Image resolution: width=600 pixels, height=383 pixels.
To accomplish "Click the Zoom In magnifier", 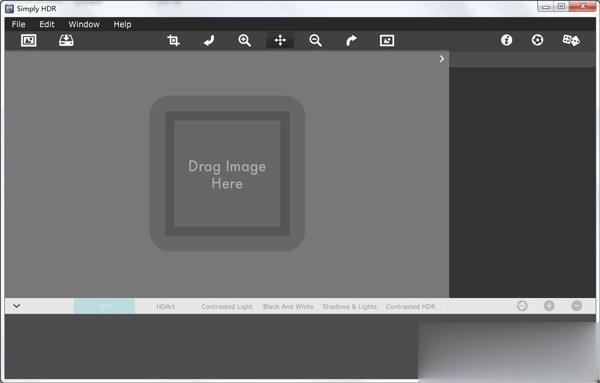I will pyautogui.click(x=245, y=40).
